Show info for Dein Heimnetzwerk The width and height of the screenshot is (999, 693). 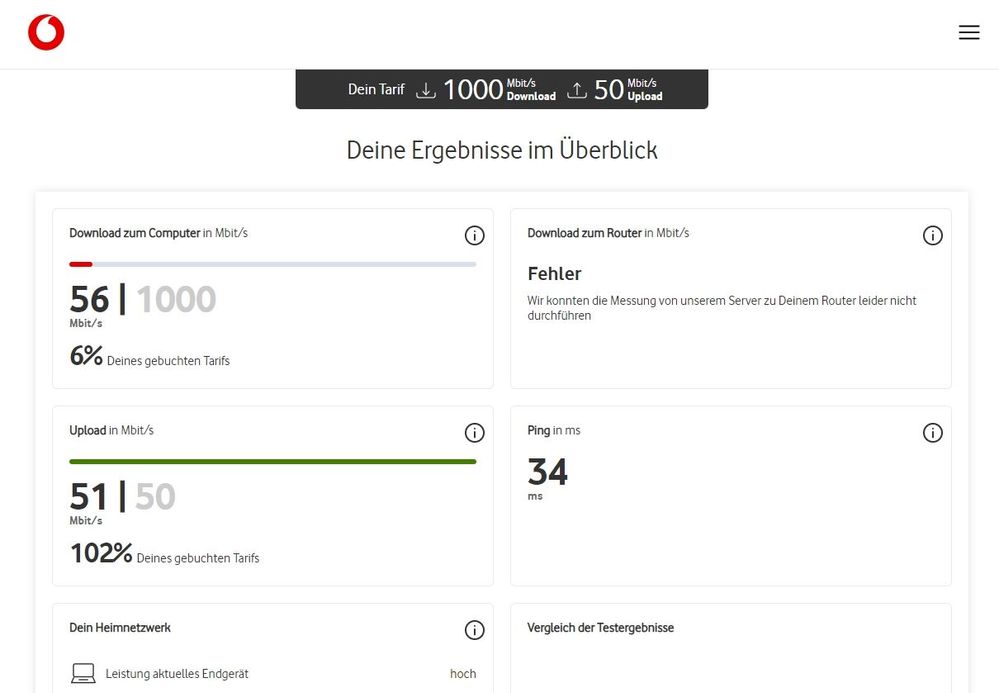tap(474, 630)
